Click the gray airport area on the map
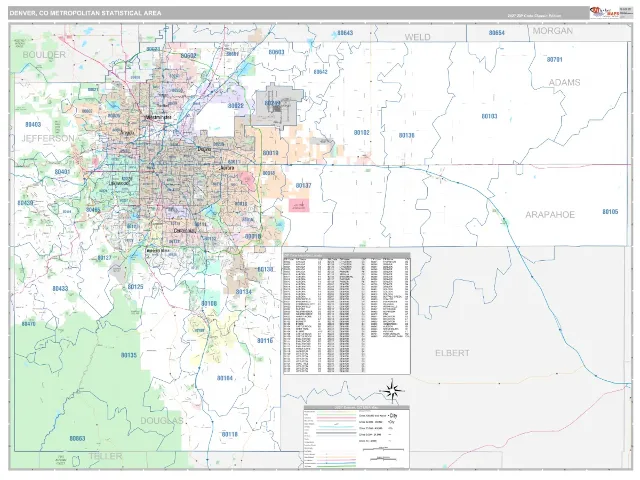 [279, 105]
